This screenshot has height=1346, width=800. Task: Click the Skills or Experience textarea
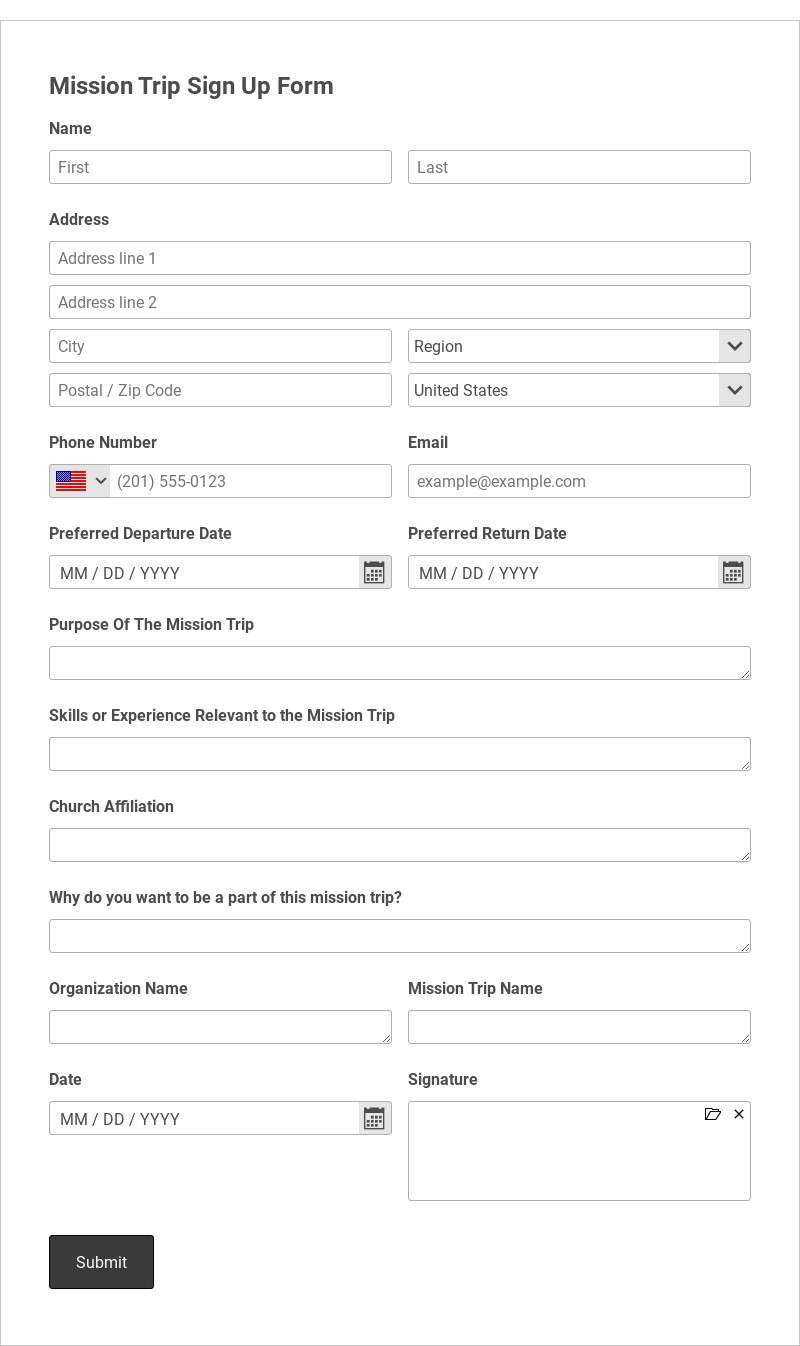(400, 754)
